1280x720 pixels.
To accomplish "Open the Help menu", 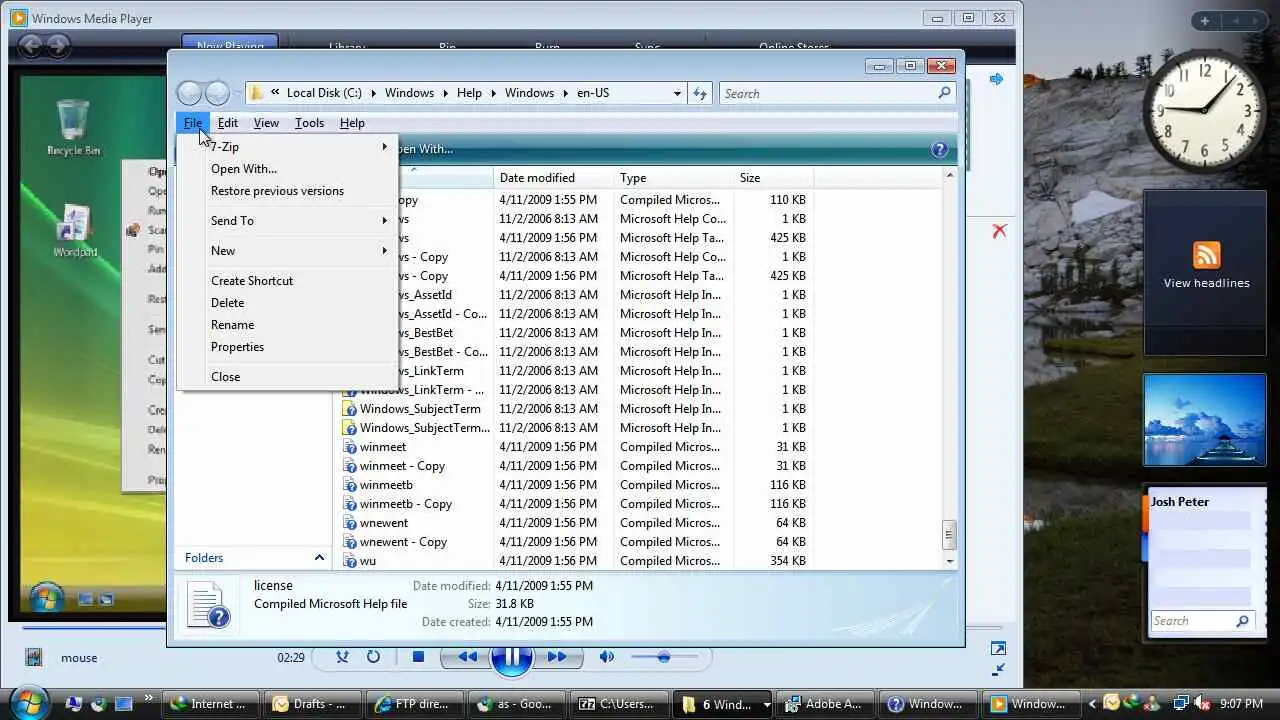I will [352, 123].
